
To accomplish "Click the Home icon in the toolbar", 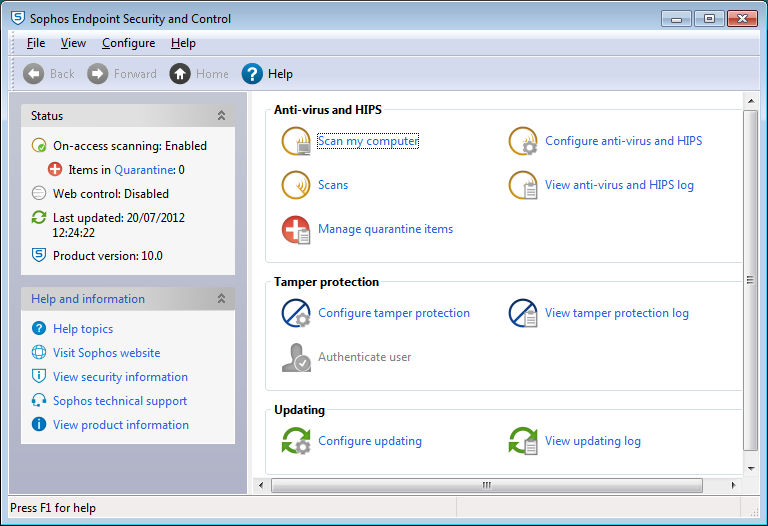I will click(180, 74).
